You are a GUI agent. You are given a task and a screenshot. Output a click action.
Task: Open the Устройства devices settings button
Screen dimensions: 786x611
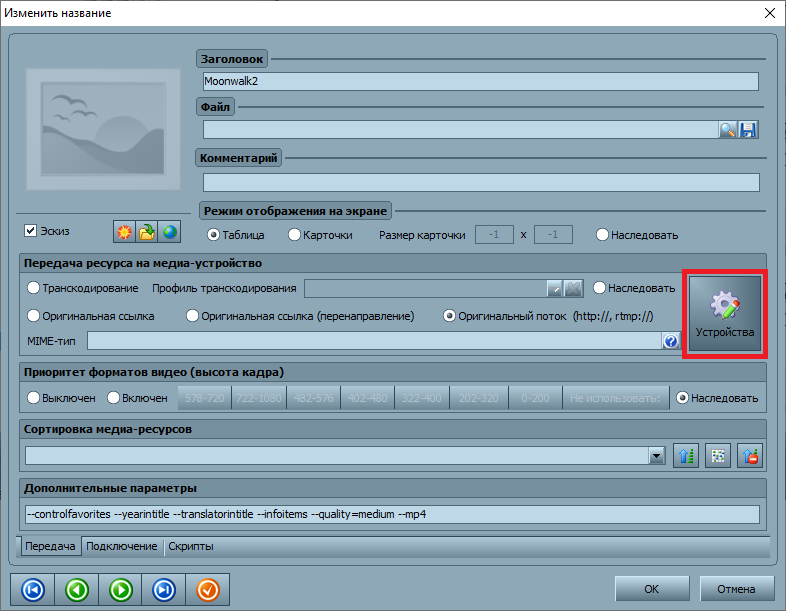(725, 315)
